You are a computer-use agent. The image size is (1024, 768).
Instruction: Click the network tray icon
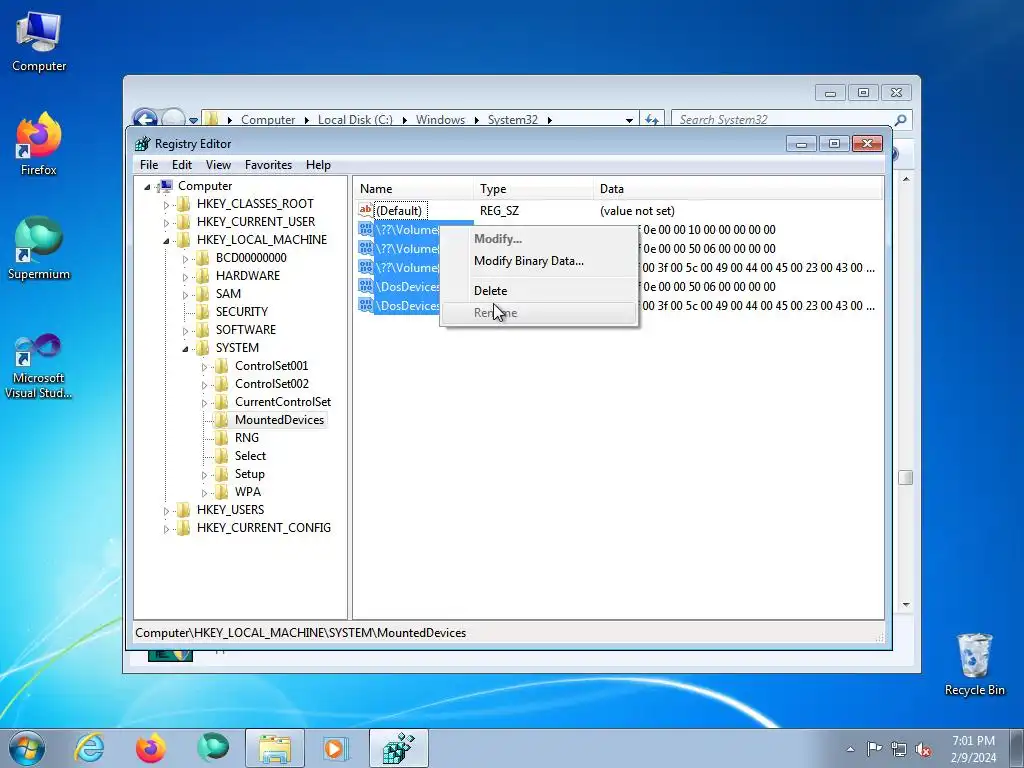[899, 749]
